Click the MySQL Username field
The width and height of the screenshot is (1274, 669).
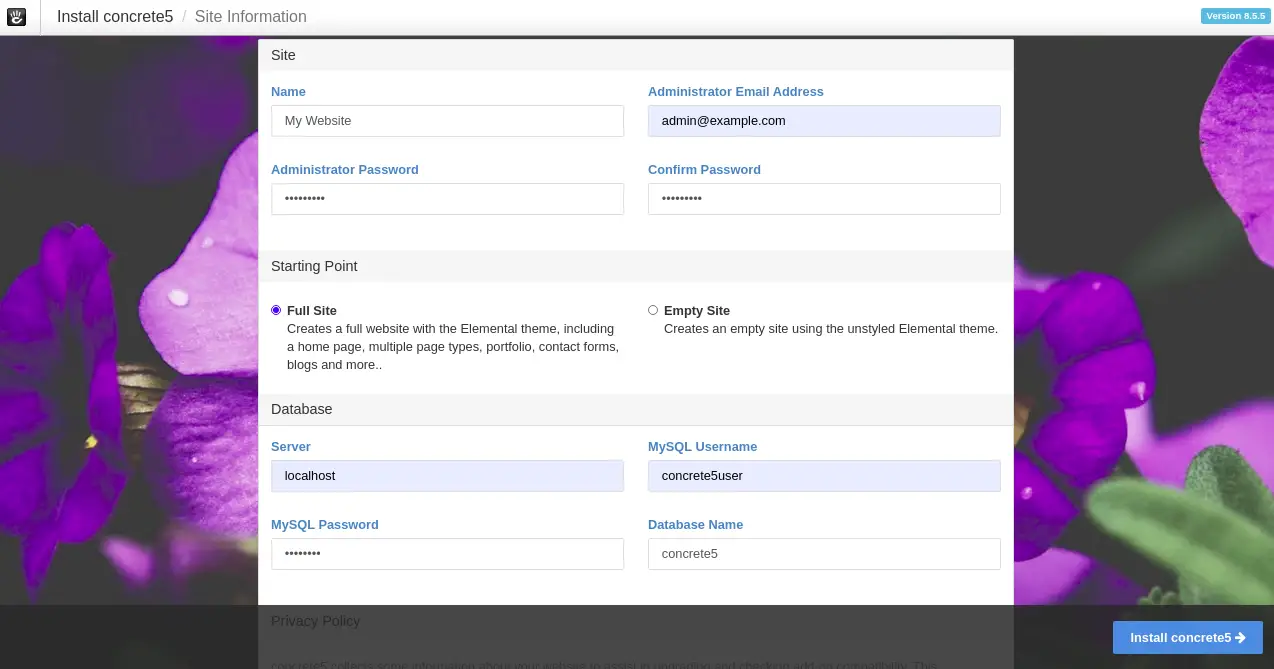pyautogui.click(x=824, y=476)
